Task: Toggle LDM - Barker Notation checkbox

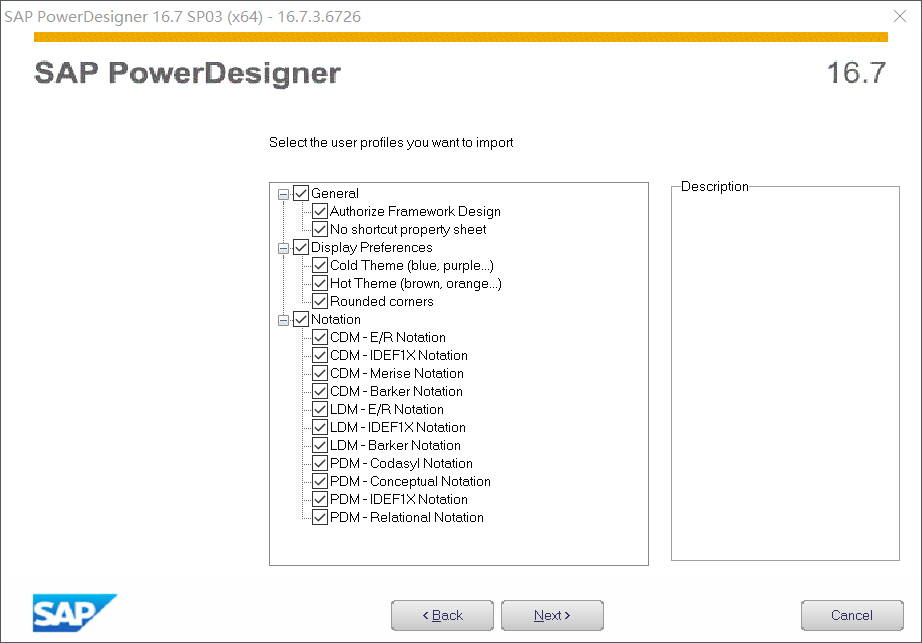Action: 320,445
